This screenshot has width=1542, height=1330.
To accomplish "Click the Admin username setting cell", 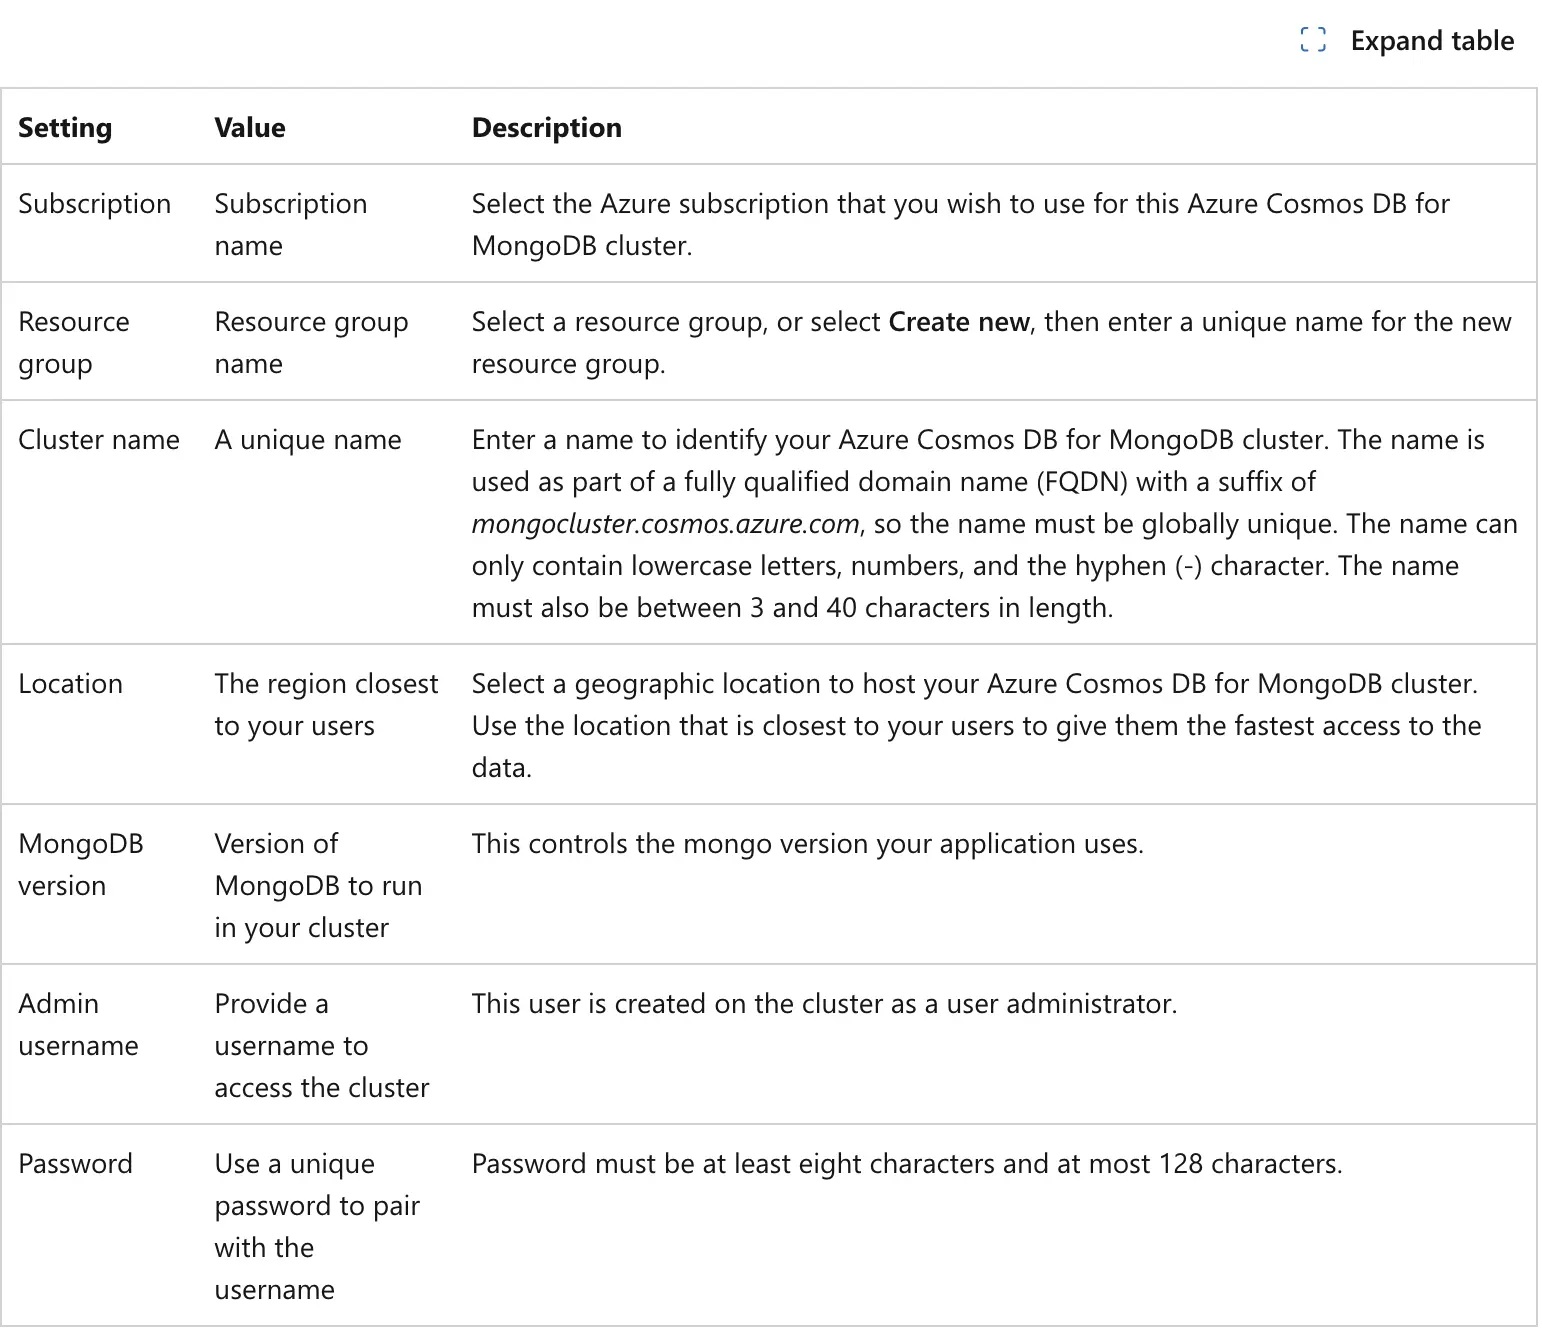I will (x=79, y=1025).
